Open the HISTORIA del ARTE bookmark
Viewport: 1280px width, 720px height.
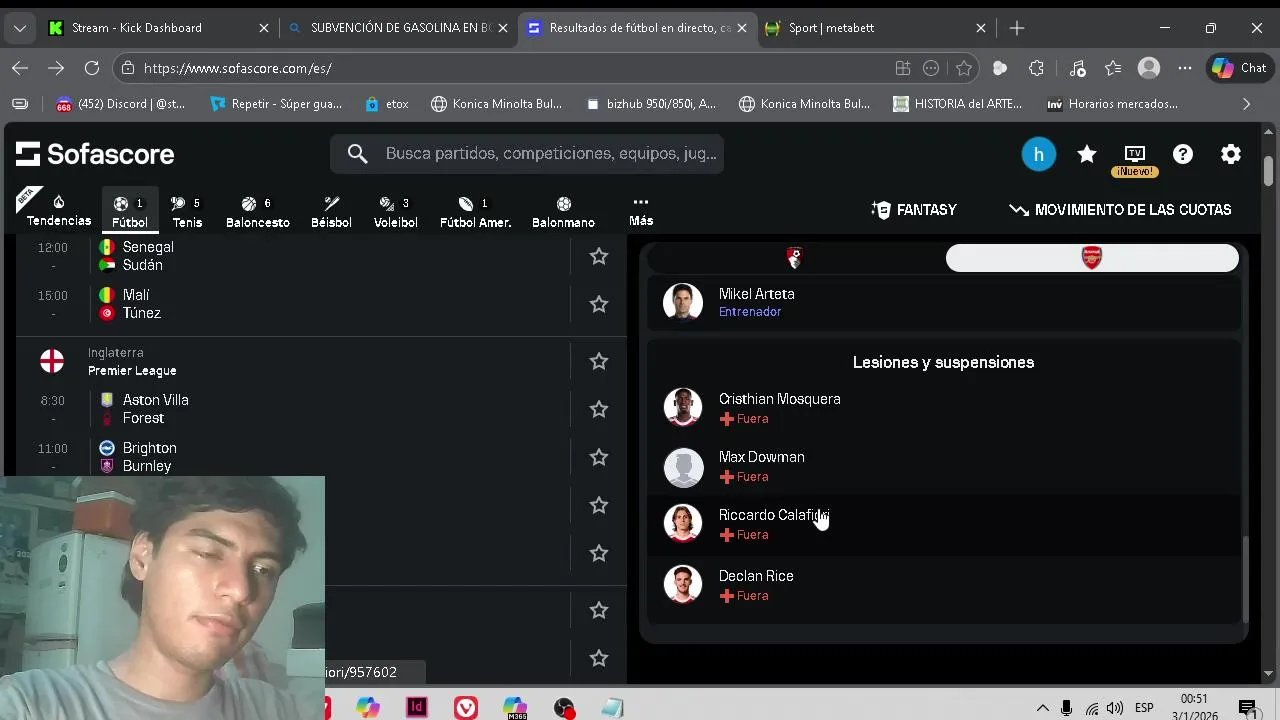pos(958,104)
